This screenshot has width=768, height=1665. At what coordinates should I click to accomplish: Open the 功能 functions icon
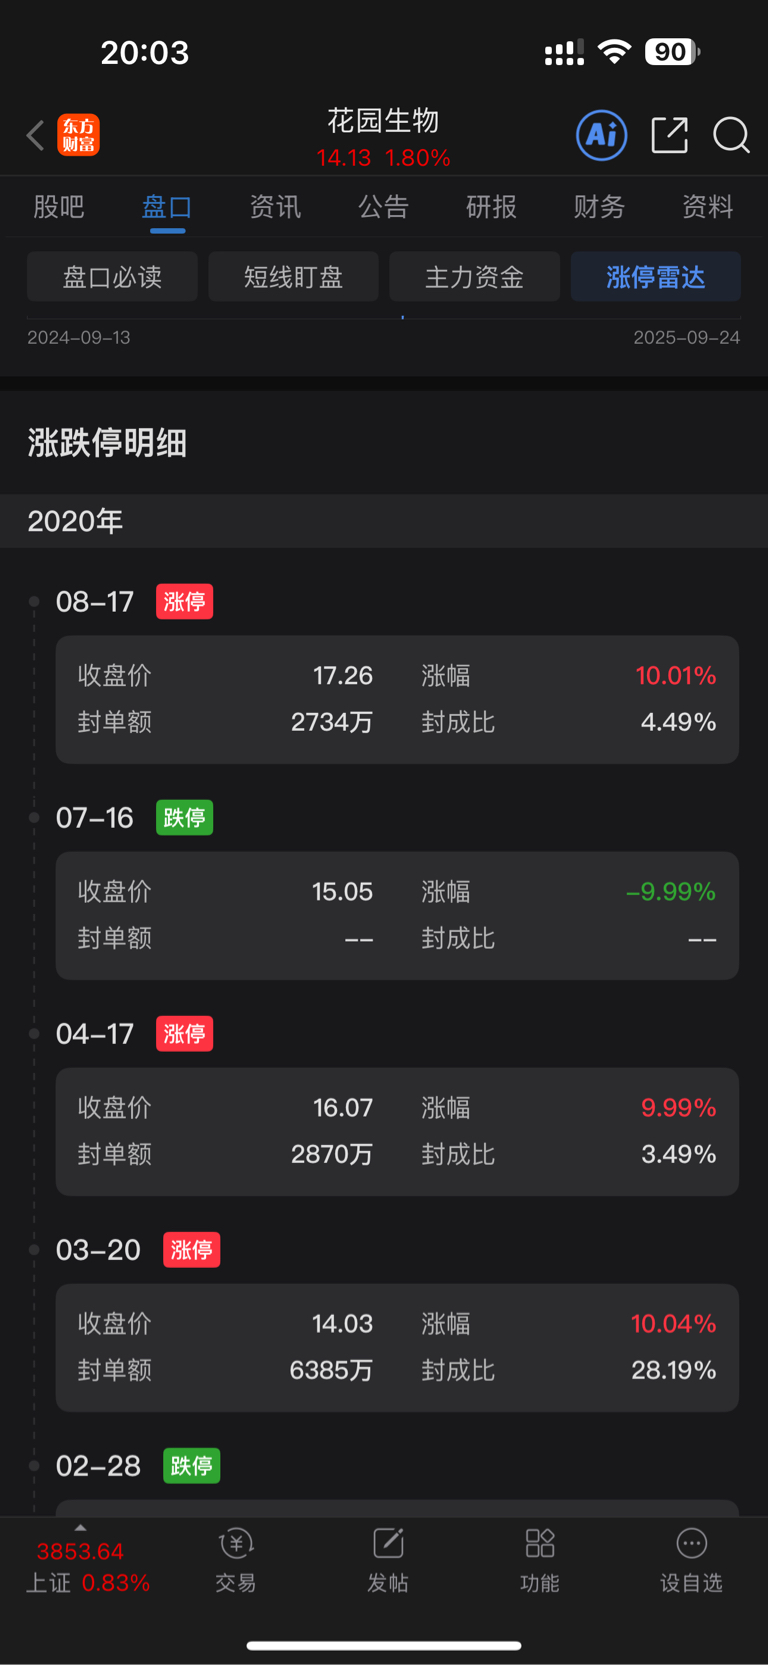pyautogui.click(x=540, y=1560)
